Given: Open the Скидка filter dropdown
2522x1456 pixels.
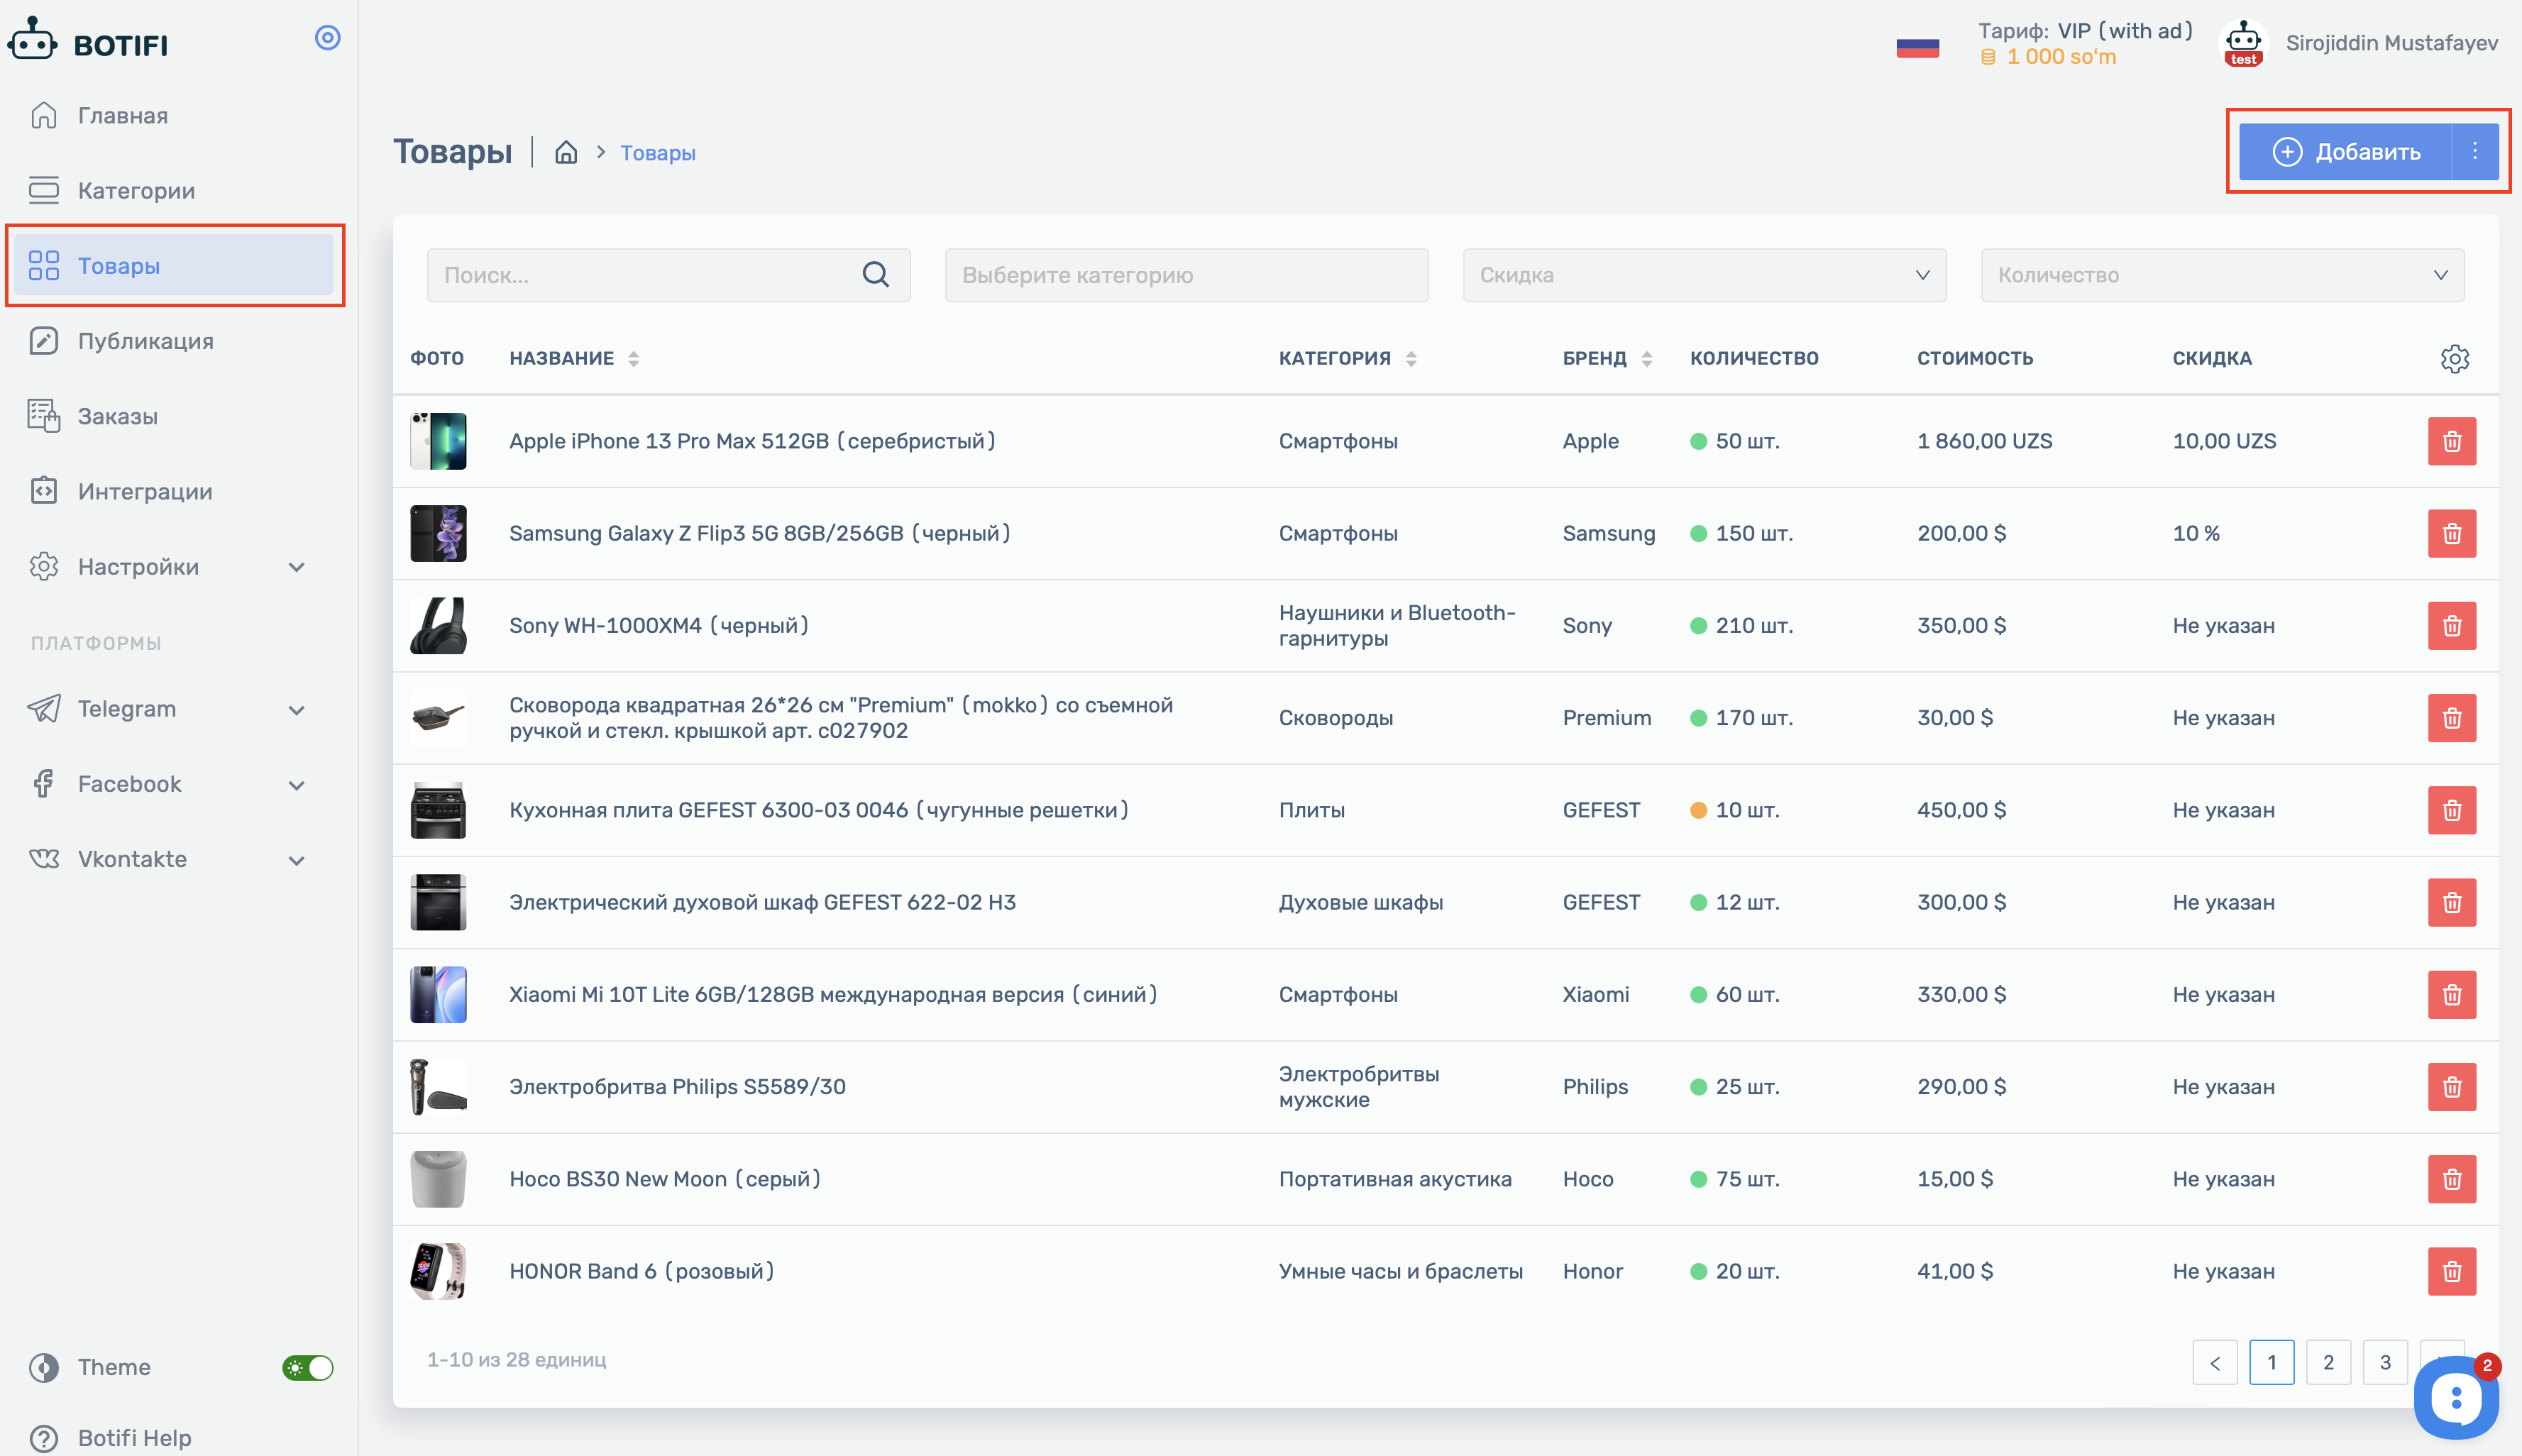Looking at the screenshot, I should pyautogui.click(x=1704, y=274).
